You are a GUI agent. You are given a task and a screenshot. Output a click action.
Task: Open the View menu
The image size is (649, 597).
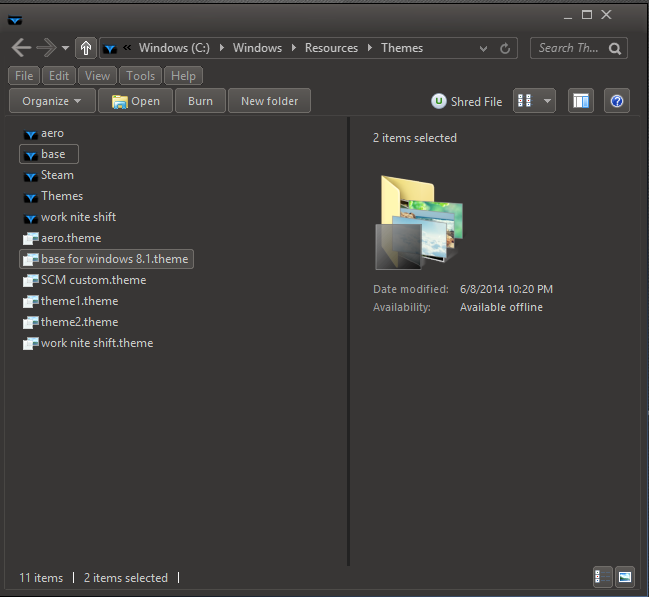(x=97, y=76)
